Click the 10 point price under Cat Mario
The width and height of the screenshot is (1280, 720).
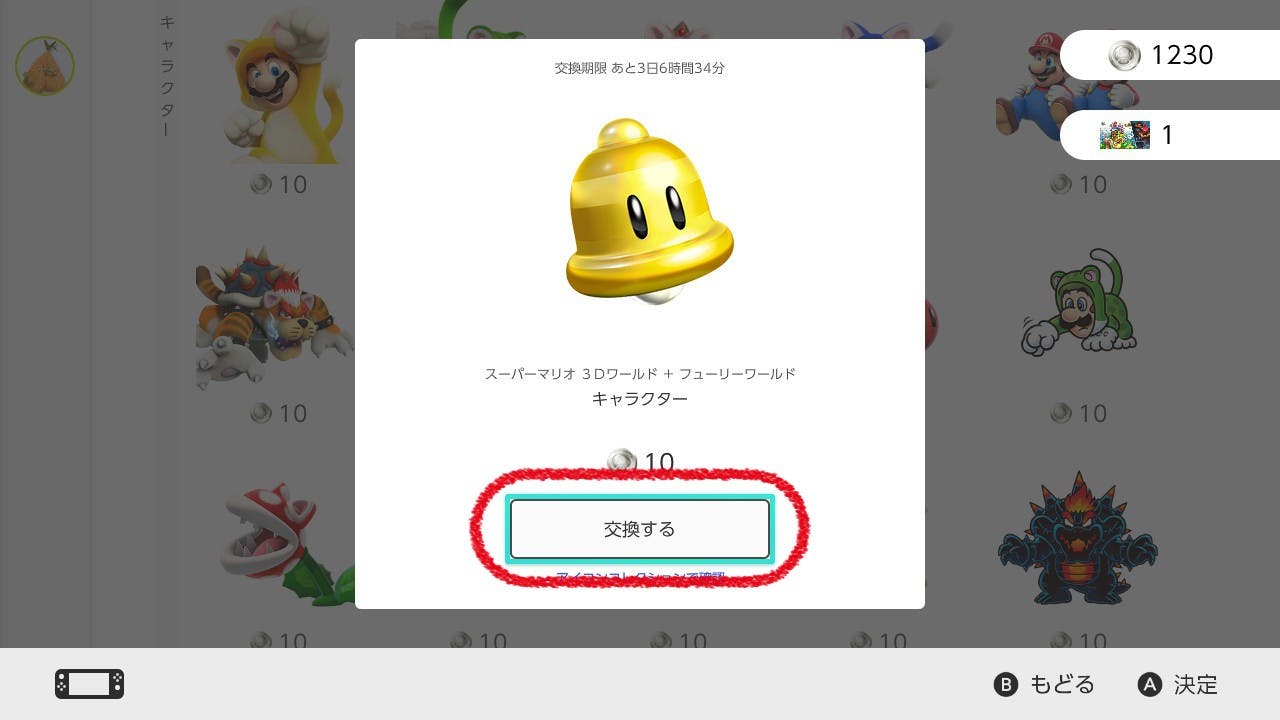pyautogui.click(x=279, y=184)
